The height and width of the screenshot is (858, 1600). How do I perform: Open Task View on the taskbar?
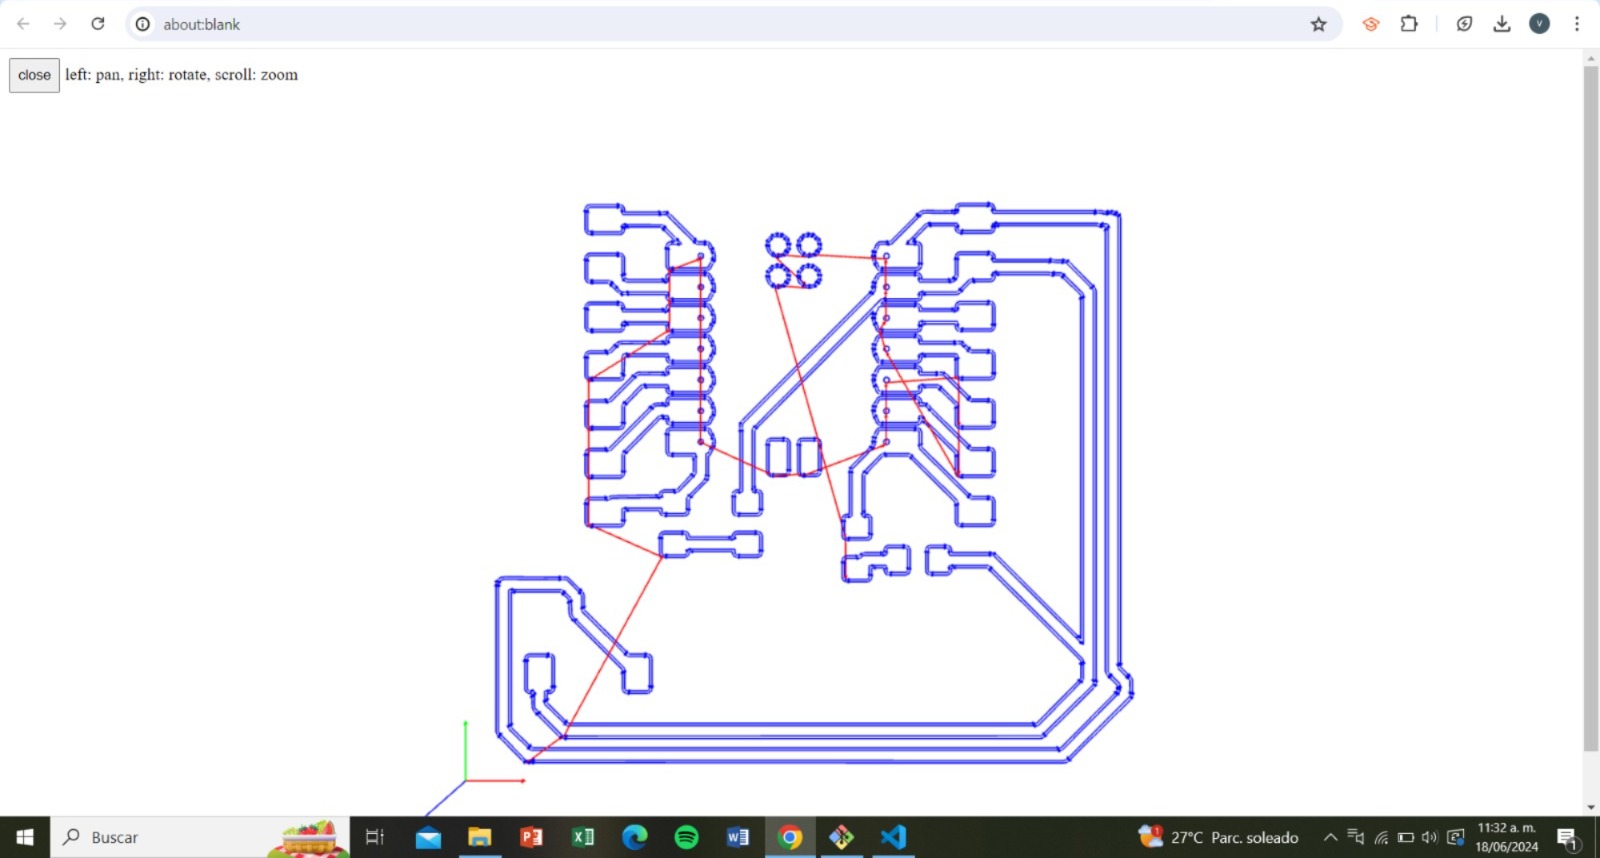[x=375, y=837]
